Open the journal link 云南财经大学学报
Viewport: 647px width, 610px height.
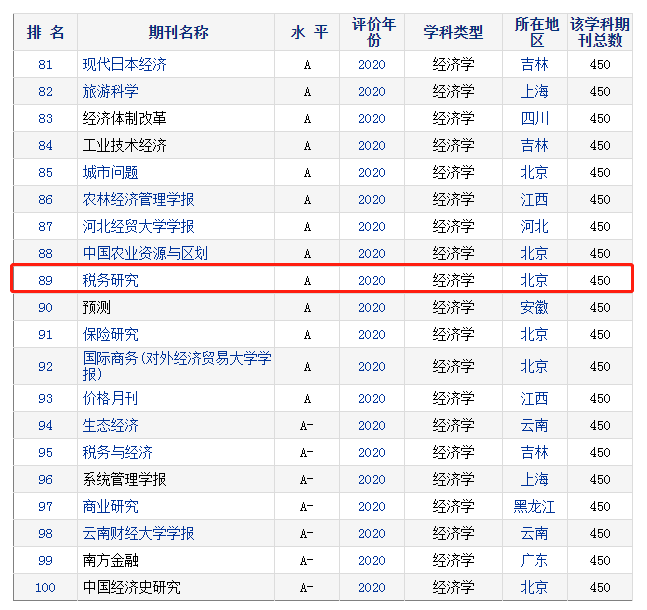point(139,533)
